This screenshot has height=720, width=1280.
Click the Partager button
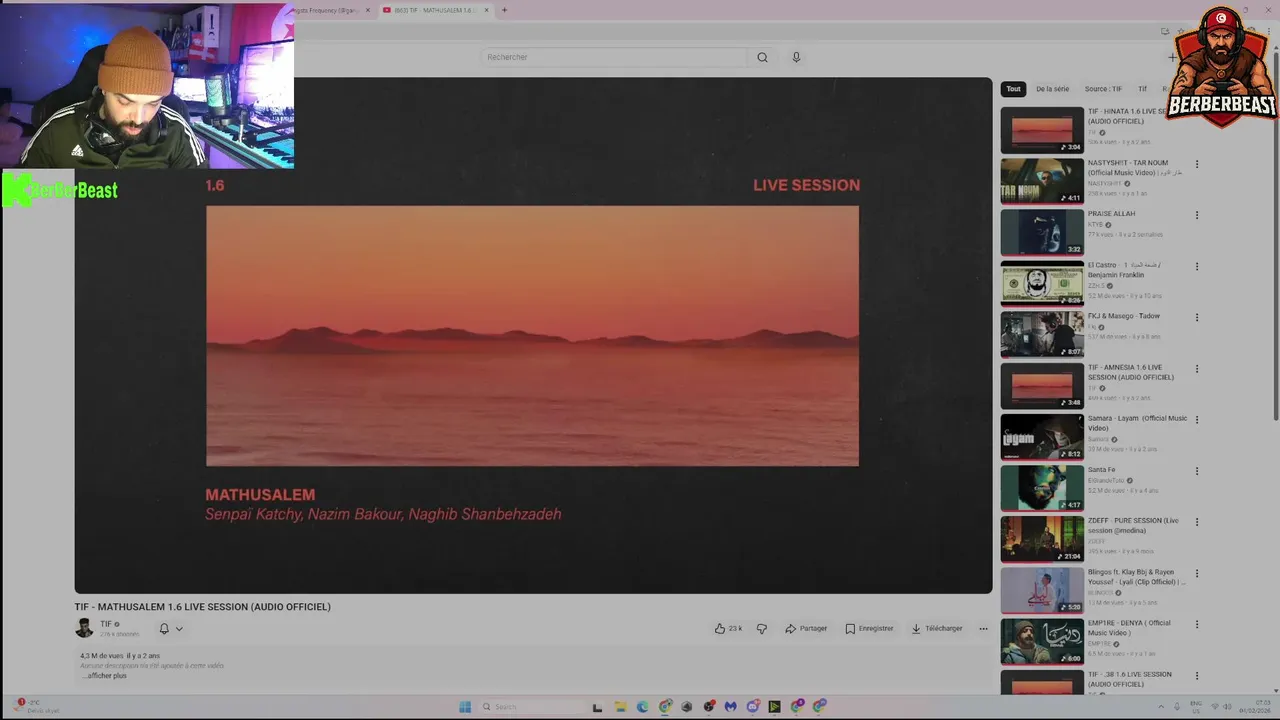tap(806, 629)
